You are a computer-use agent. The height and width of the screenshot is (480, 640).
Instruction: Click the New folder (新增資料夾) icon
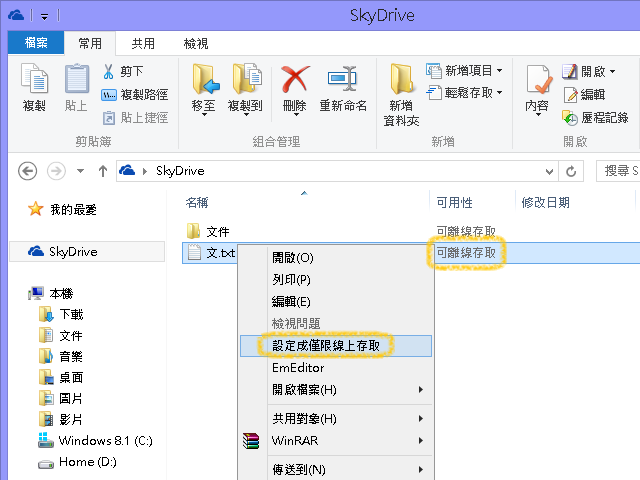coord(402,79)
